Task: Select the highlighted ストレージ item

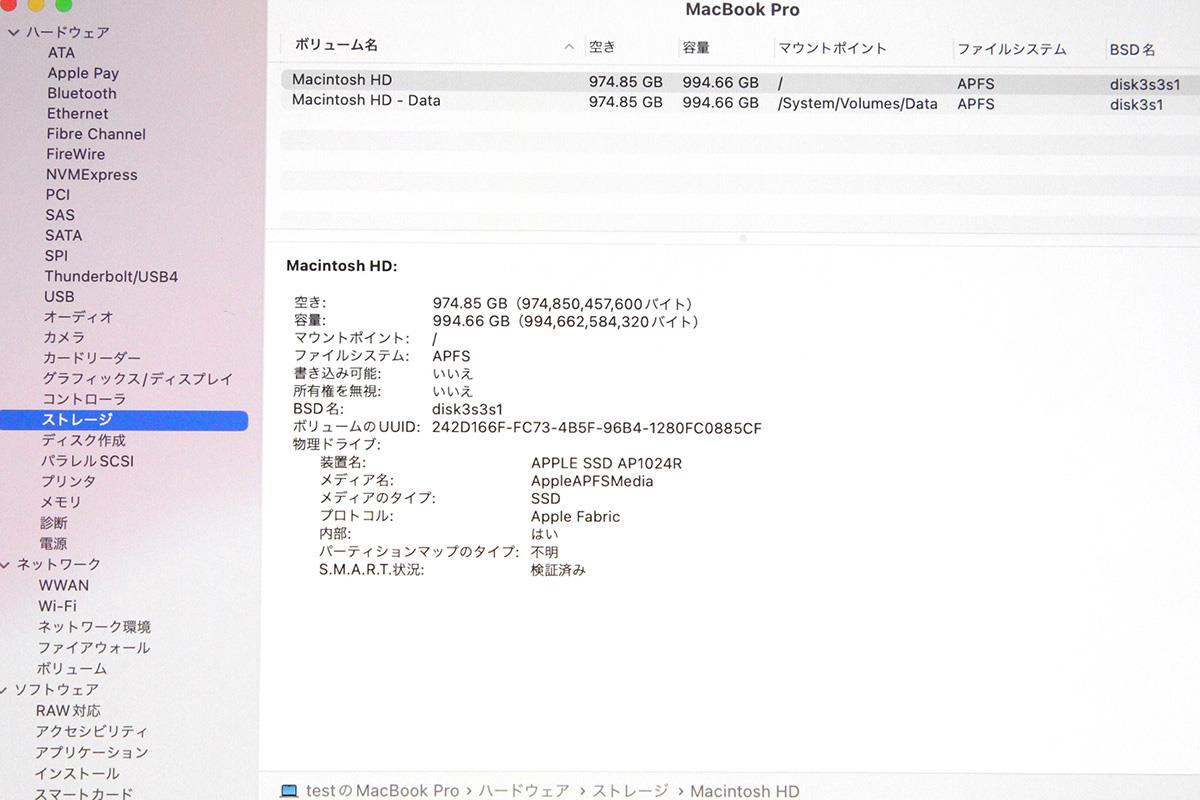Action: click(x=124, y=420)
